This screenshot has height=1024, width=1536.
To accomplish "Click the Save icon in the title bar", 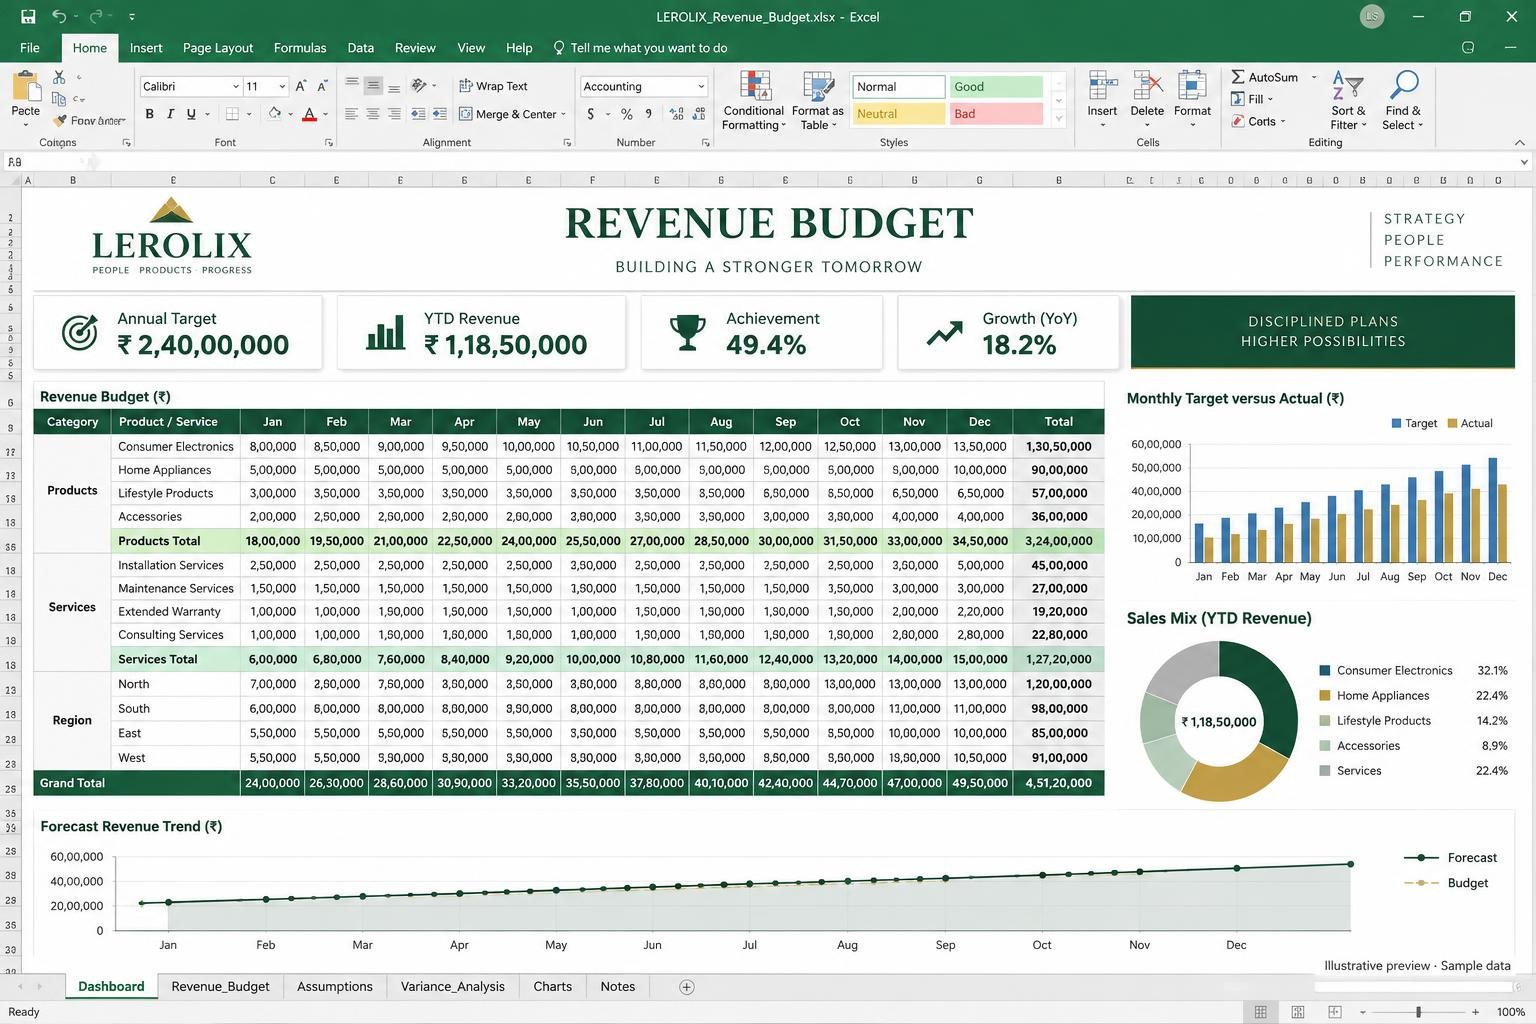I will click(28, 16).
